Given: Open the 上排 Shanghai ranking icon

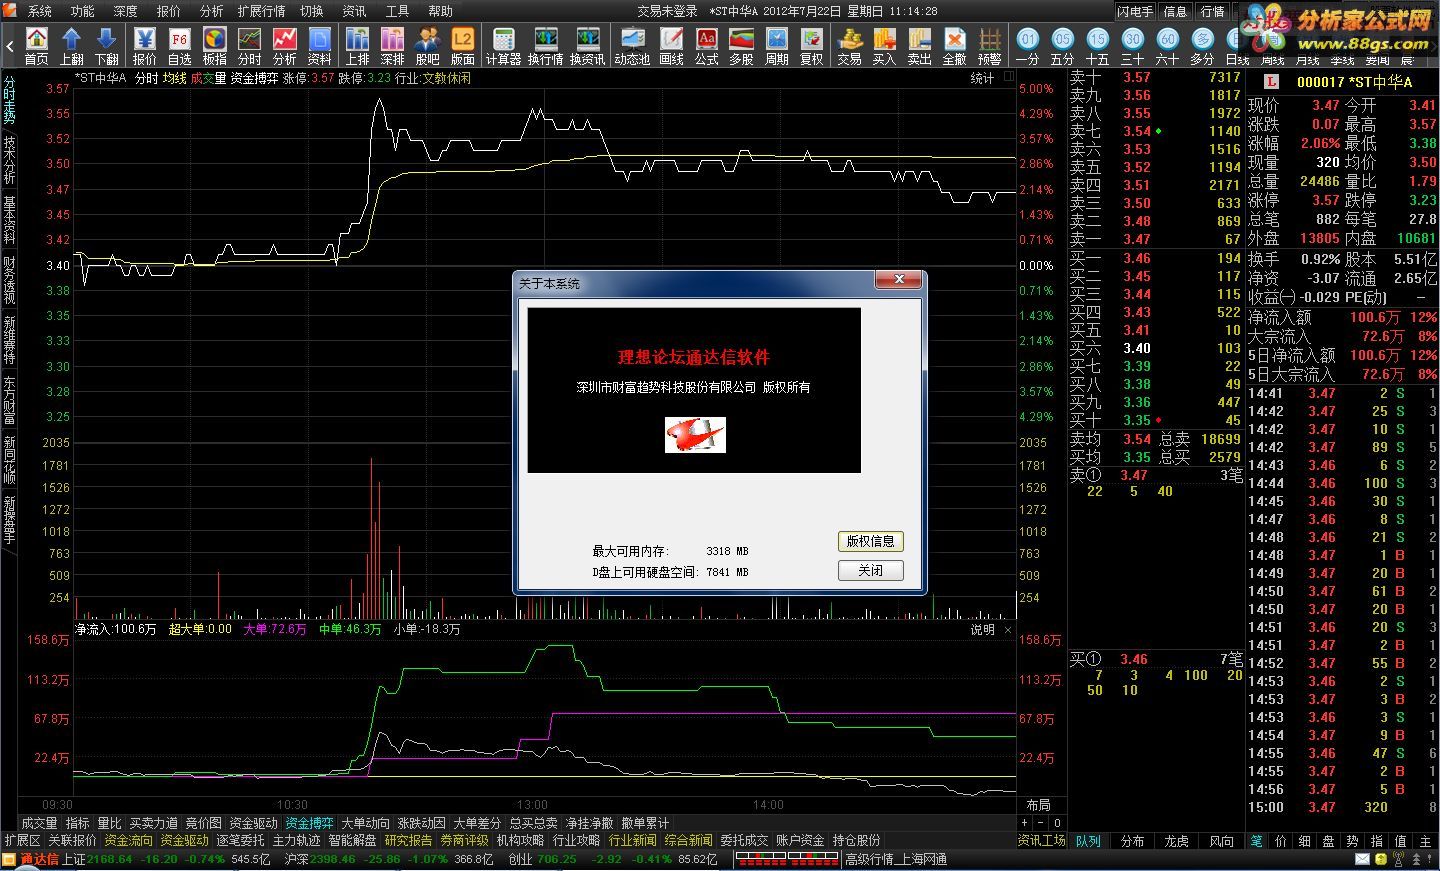Looking at the screenshot, I should 358,46.
